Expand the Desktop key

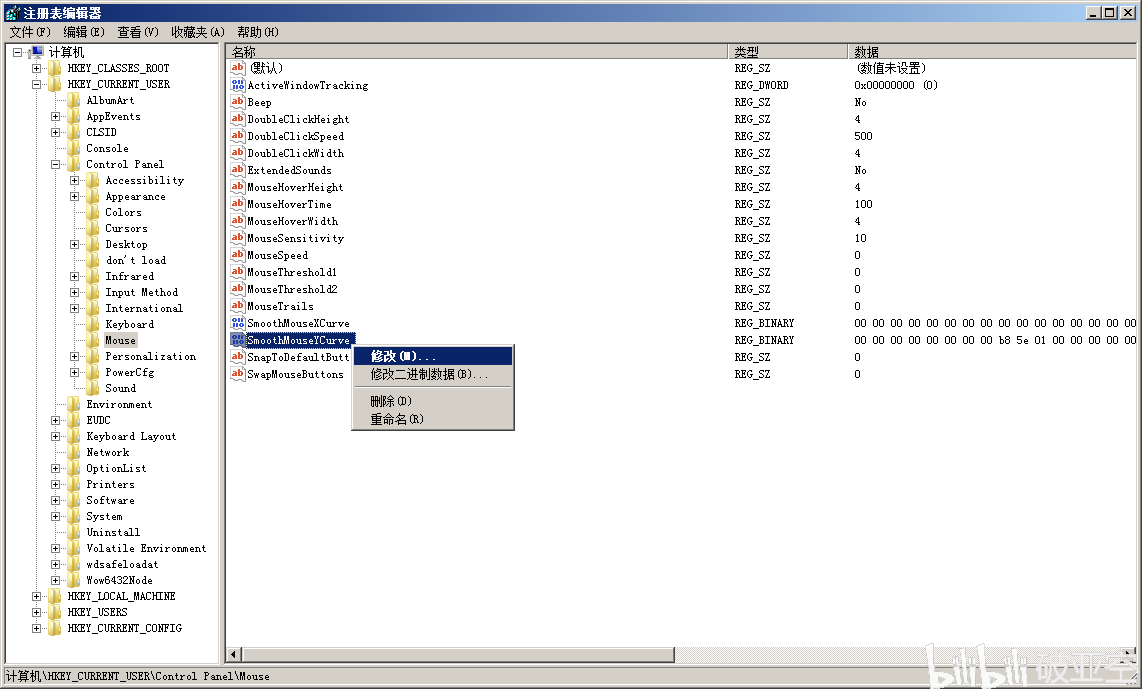click(74, 244)
